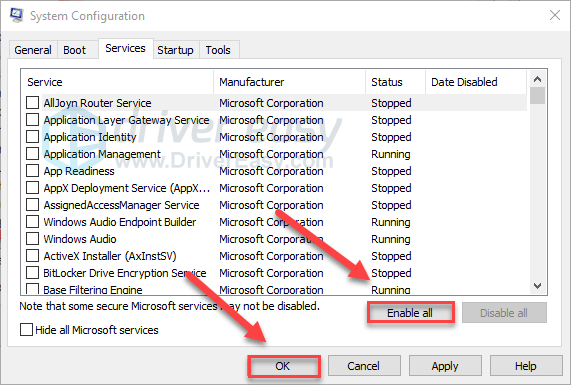Enable BitLocker Drive Encryption Service checkbox
The height and width of the screenshot is (385, 571).
click(32, 273)
